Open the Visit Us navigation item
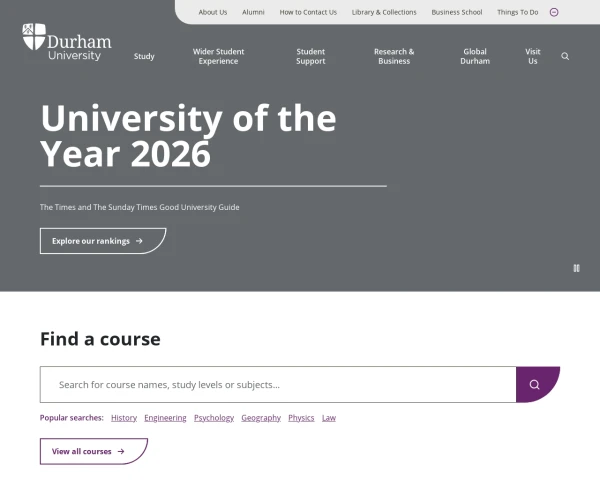 533,56
